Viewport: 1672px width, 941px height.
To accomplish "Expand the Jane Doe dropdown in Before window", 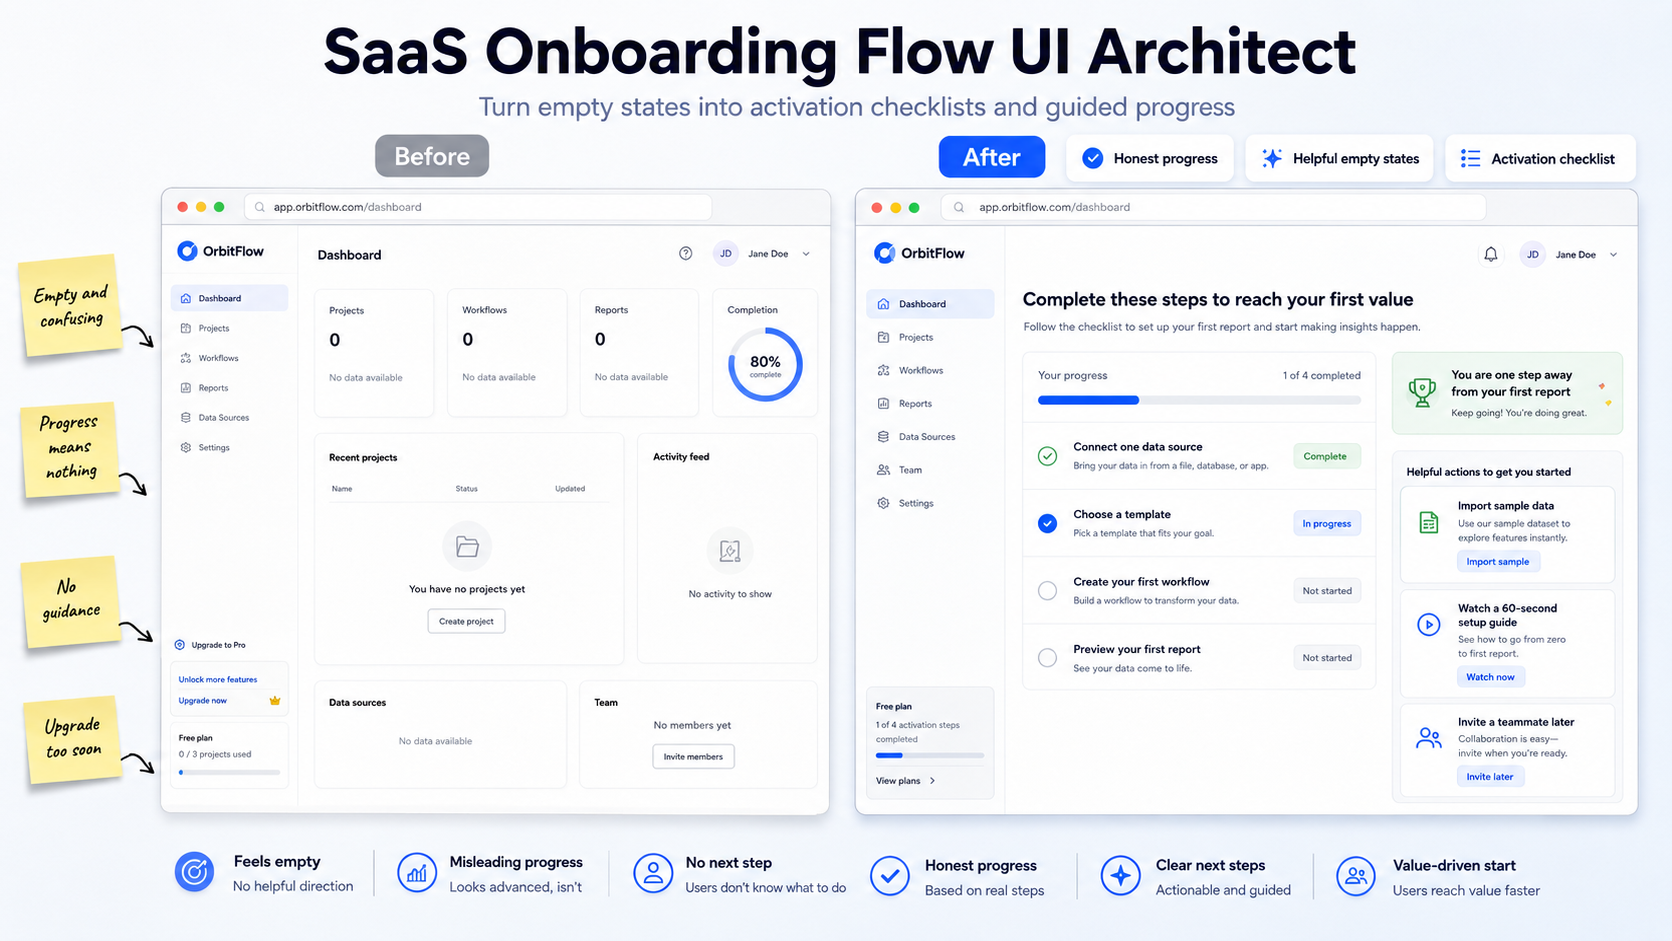I will coord(806,254).
